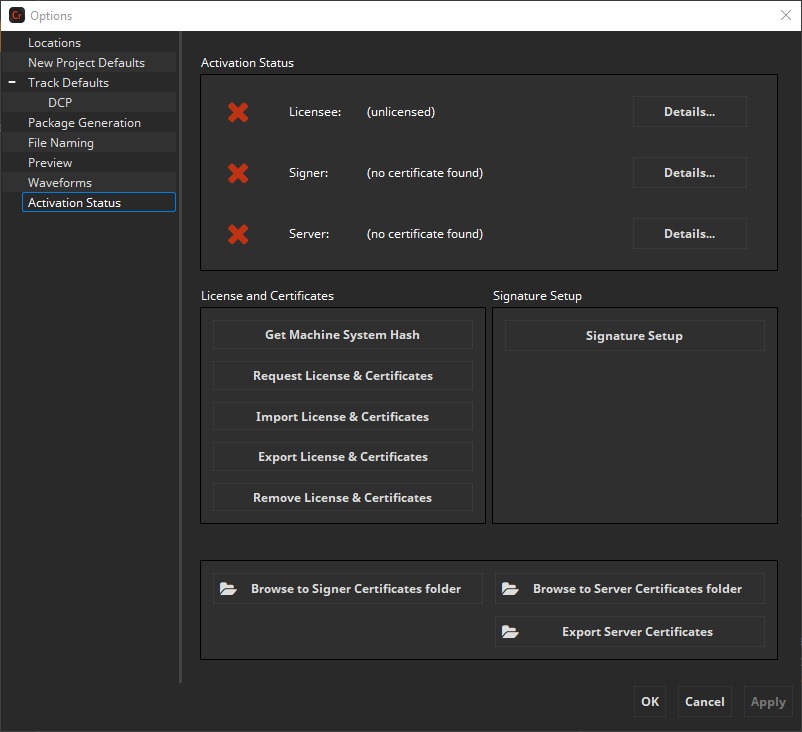Open the Waveforms settings page
802x732 pixels.
[x=59, y=183]
